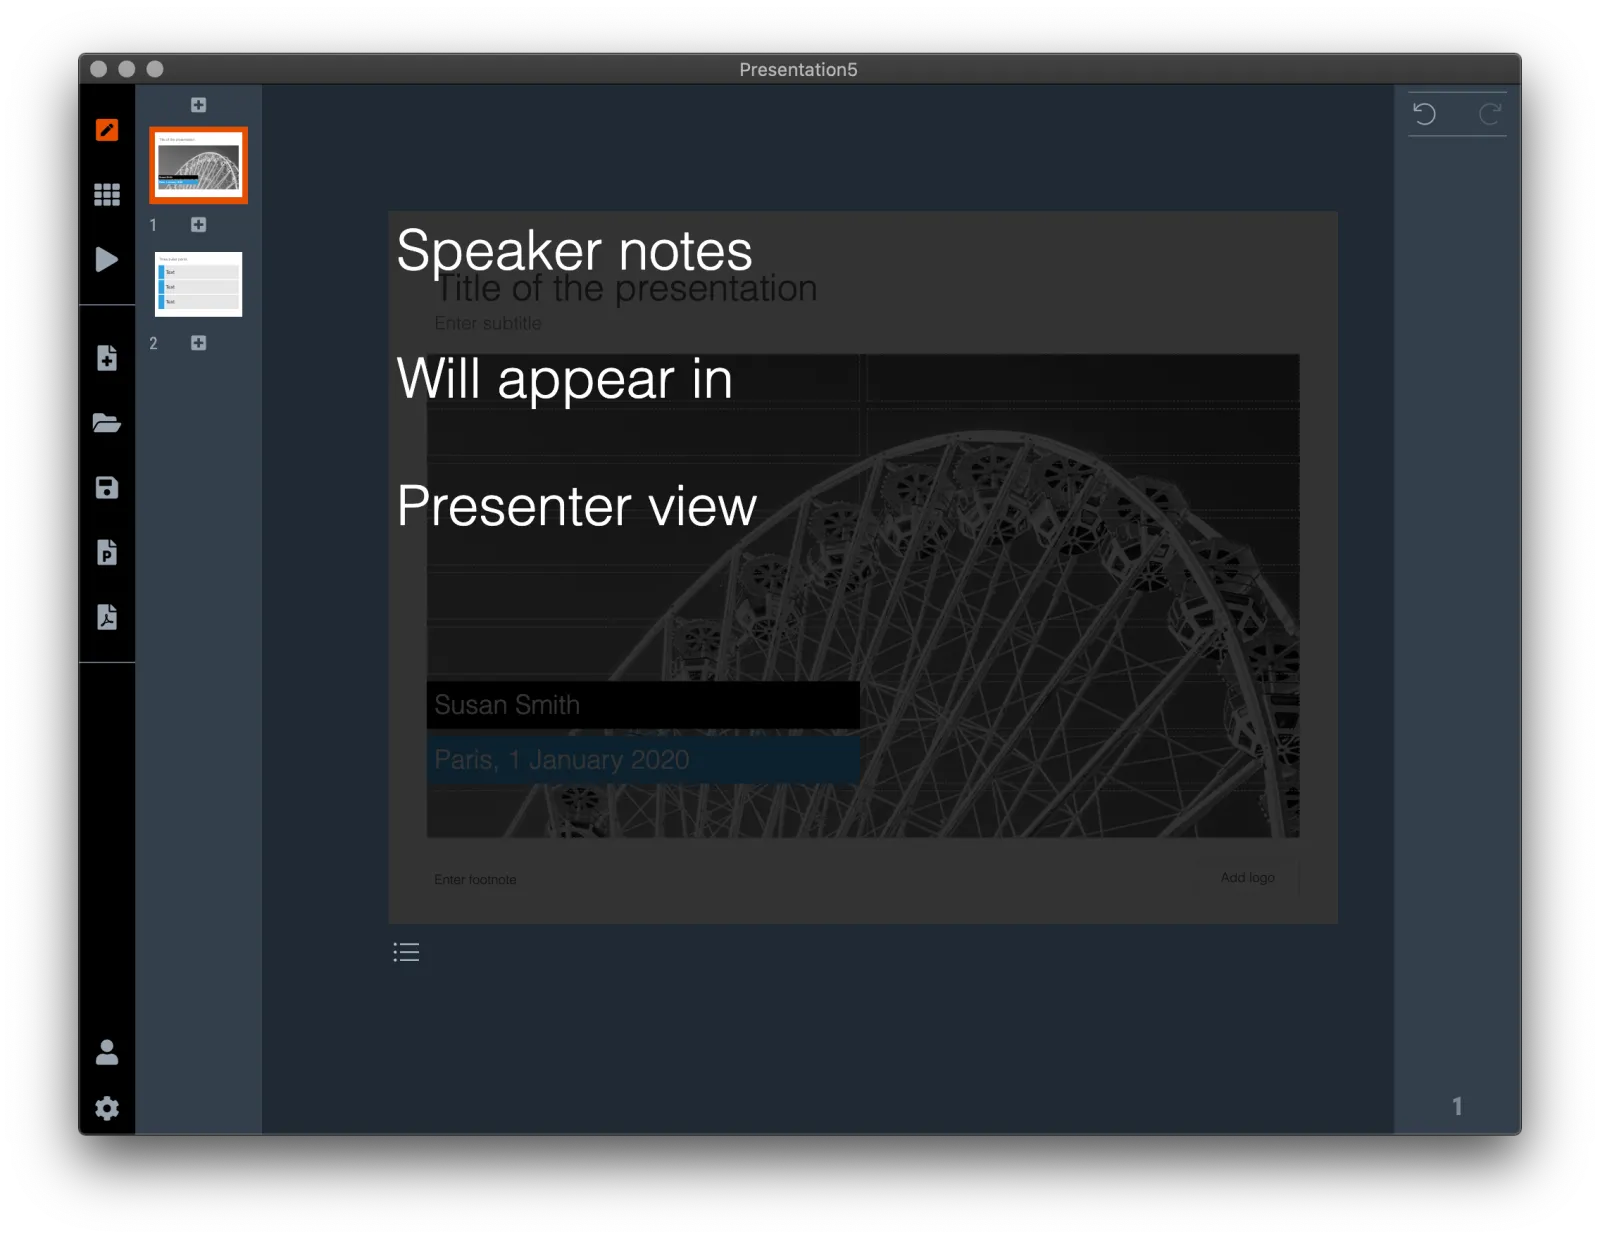Screen dimensions: 1600x1239
Task: Click the 'Presenter view' overlay text
Action: click(x=577, y=506)
